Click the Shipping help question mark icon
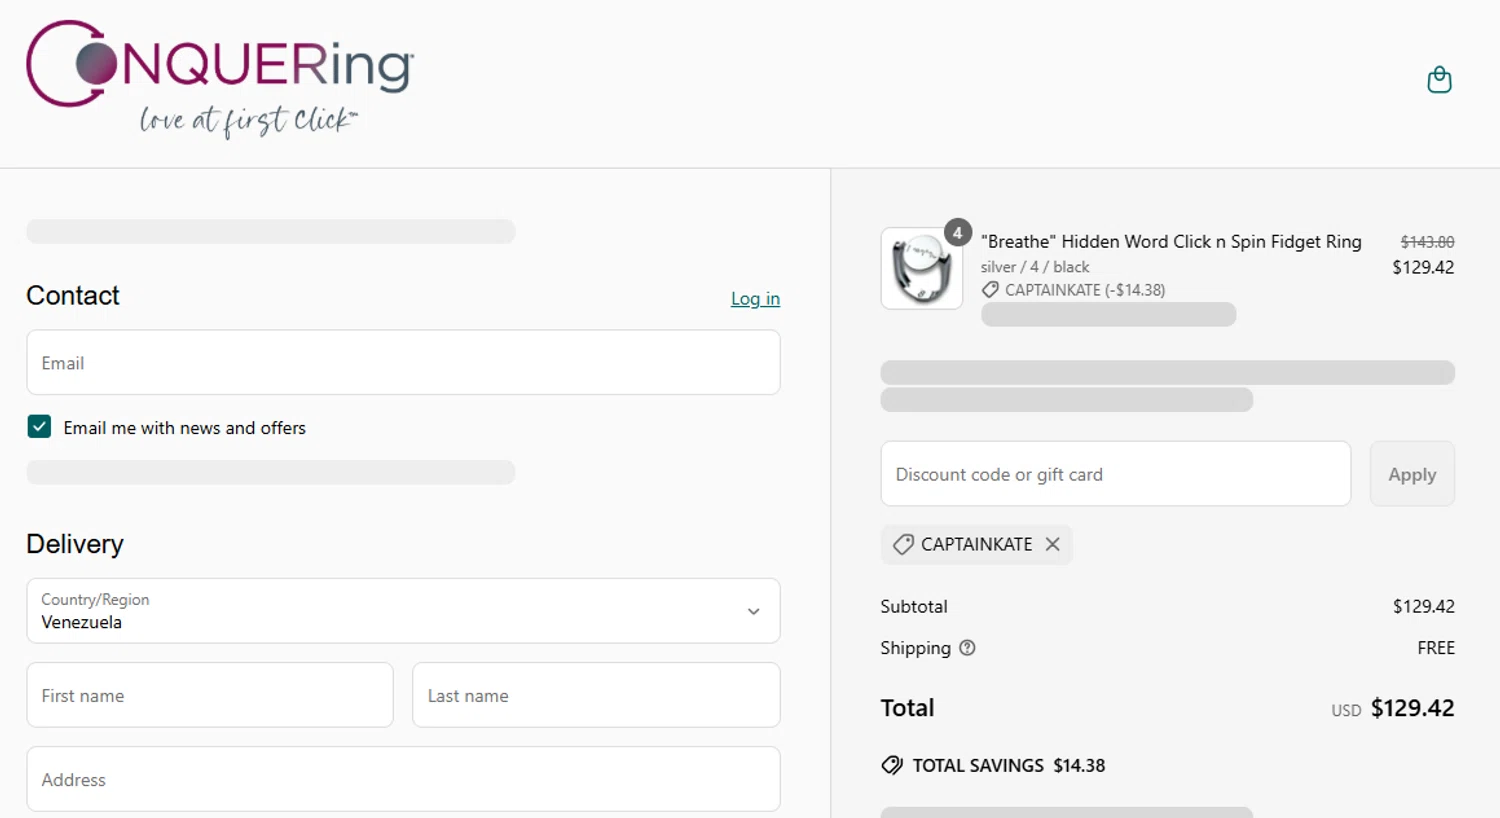Screen dimensions: 1500x818 pos(967,648)
